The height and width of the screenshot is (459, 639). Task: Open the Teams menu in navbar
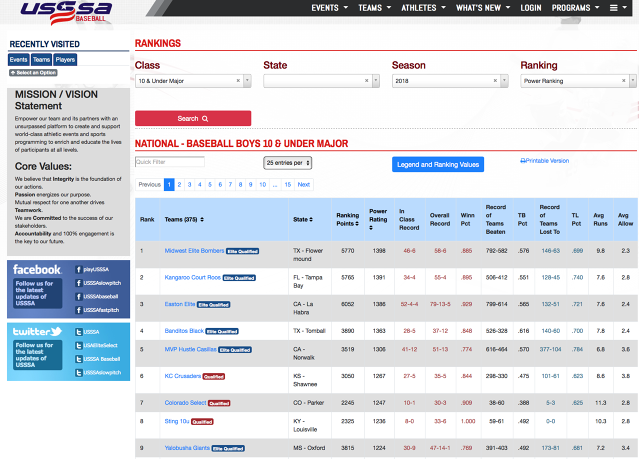pos(375,8)
